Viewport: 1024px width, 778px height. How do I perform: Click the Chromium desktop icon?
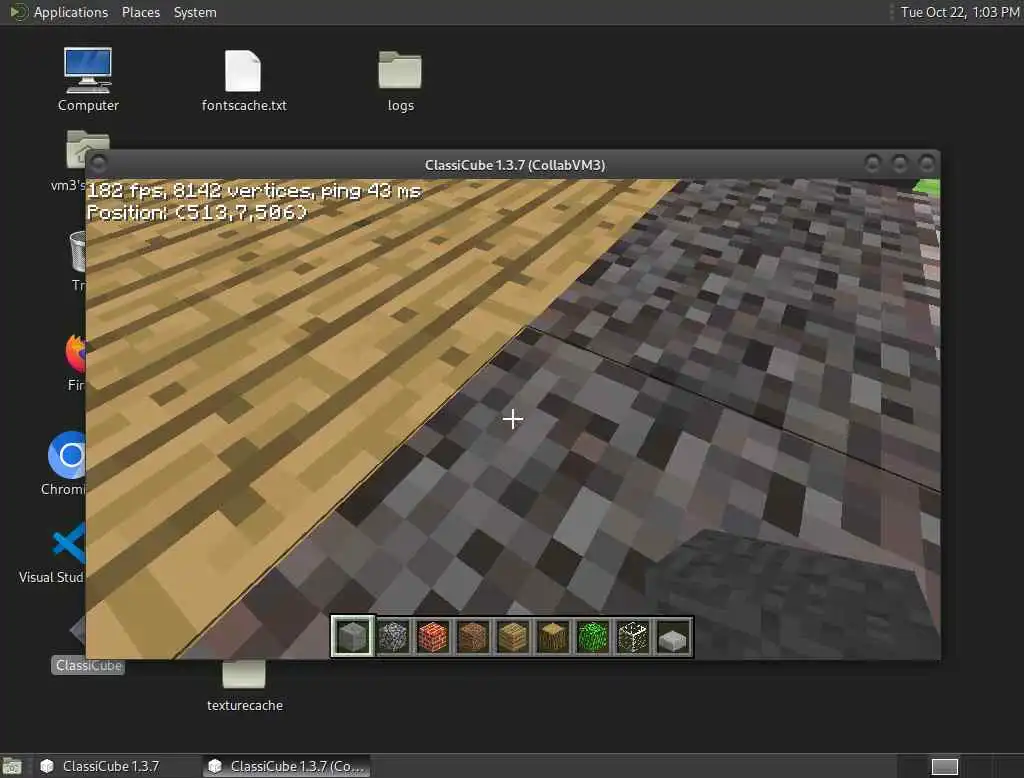(67, 455)
